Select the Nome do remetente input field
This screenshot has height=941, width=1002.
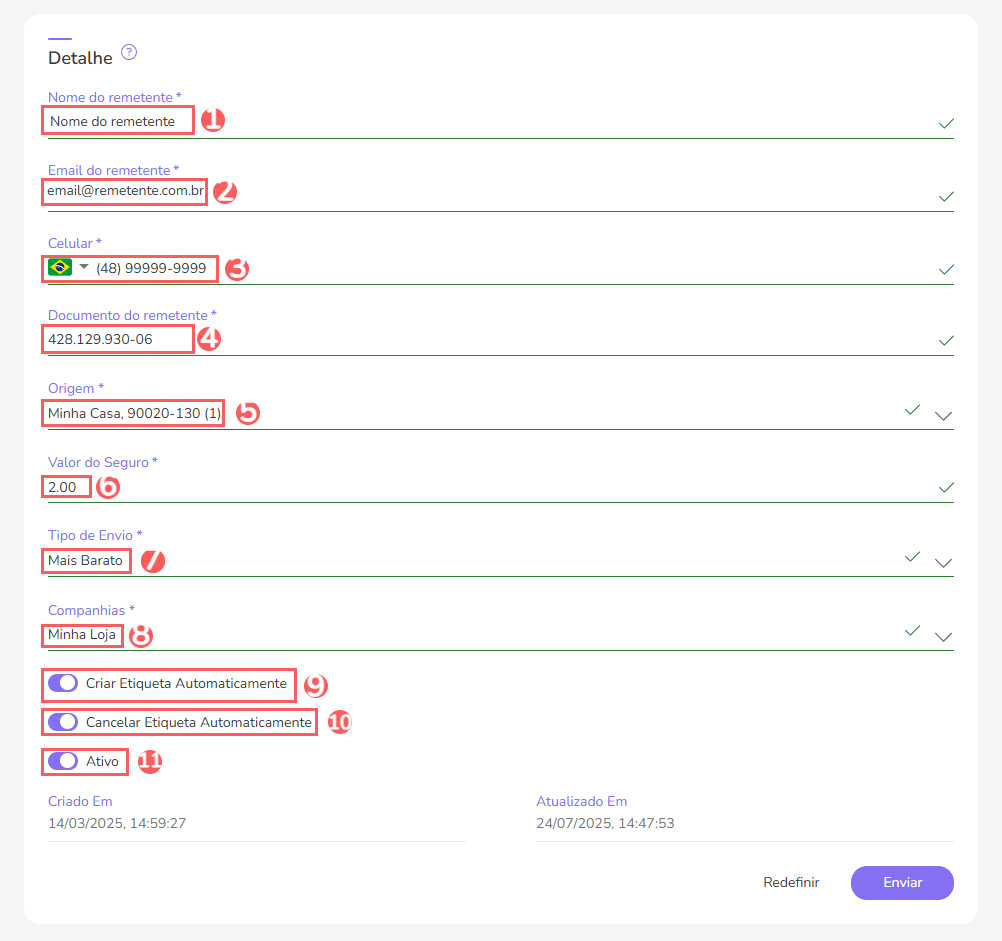pyautogui.click(x=117, y=120)
